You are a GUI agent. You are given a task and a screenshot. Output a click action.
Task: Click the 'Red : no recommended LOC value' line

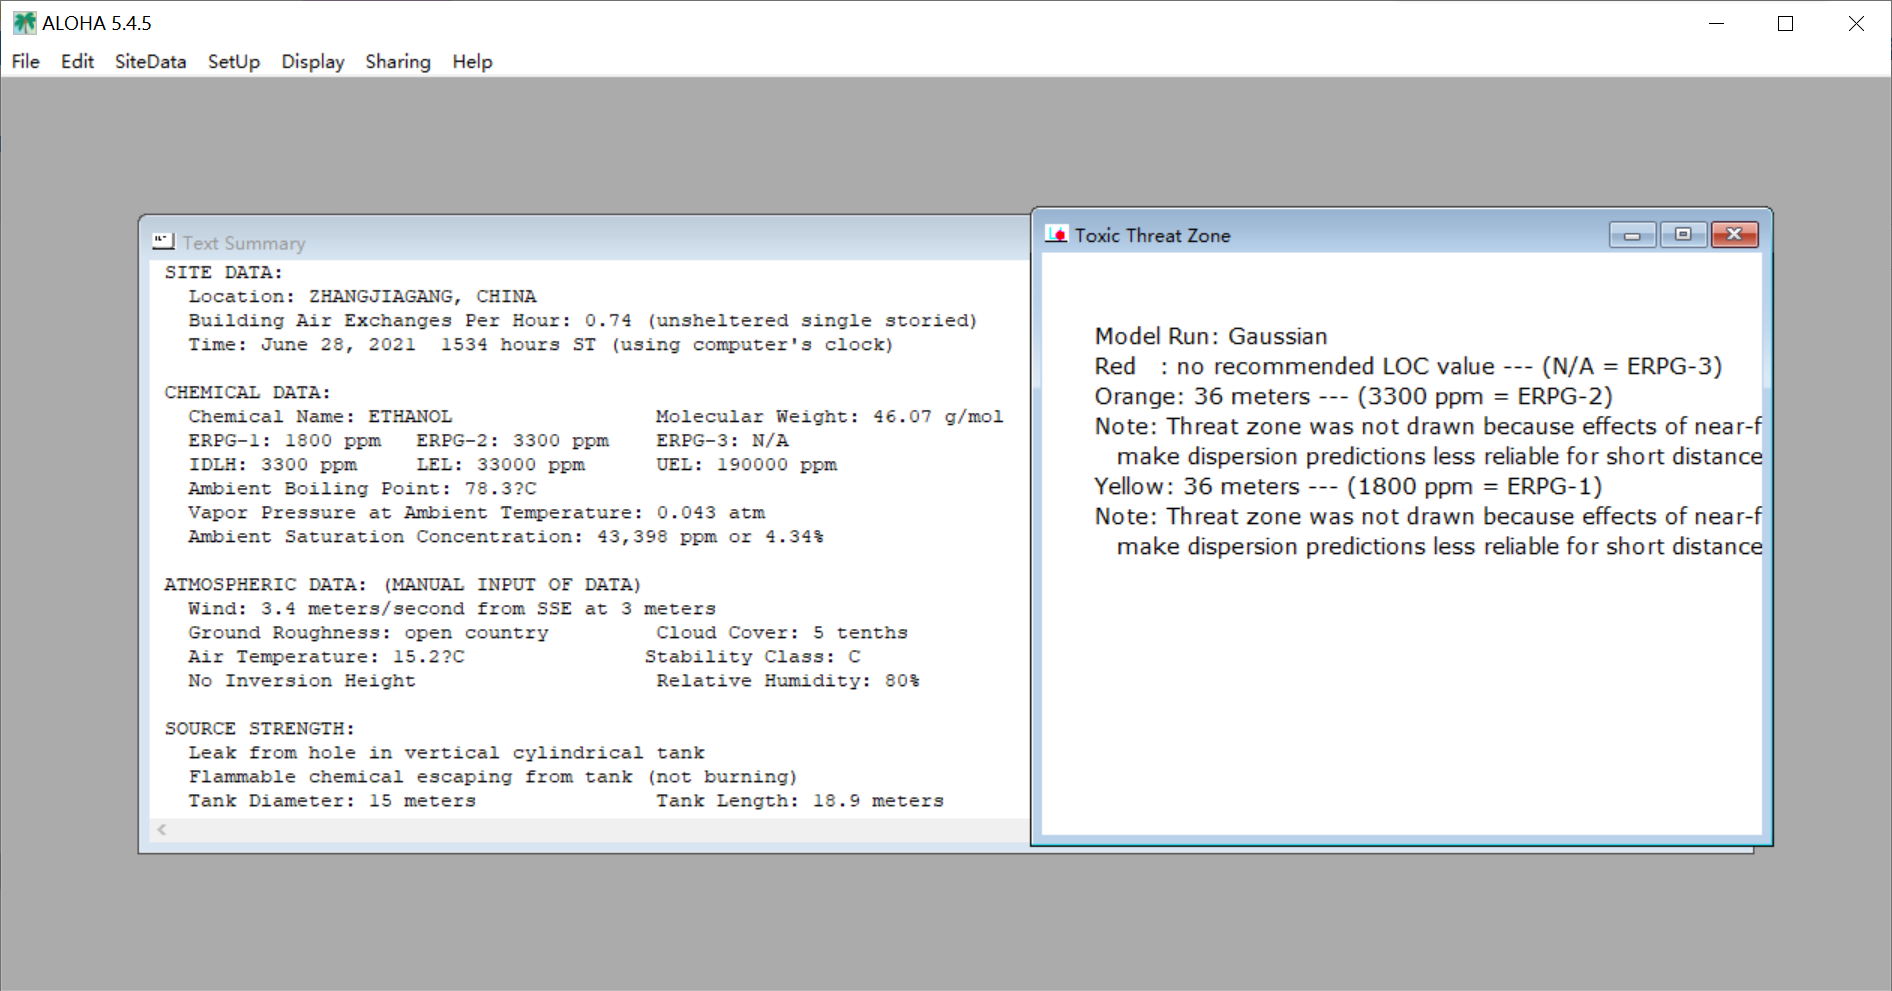pos(1408,366)
